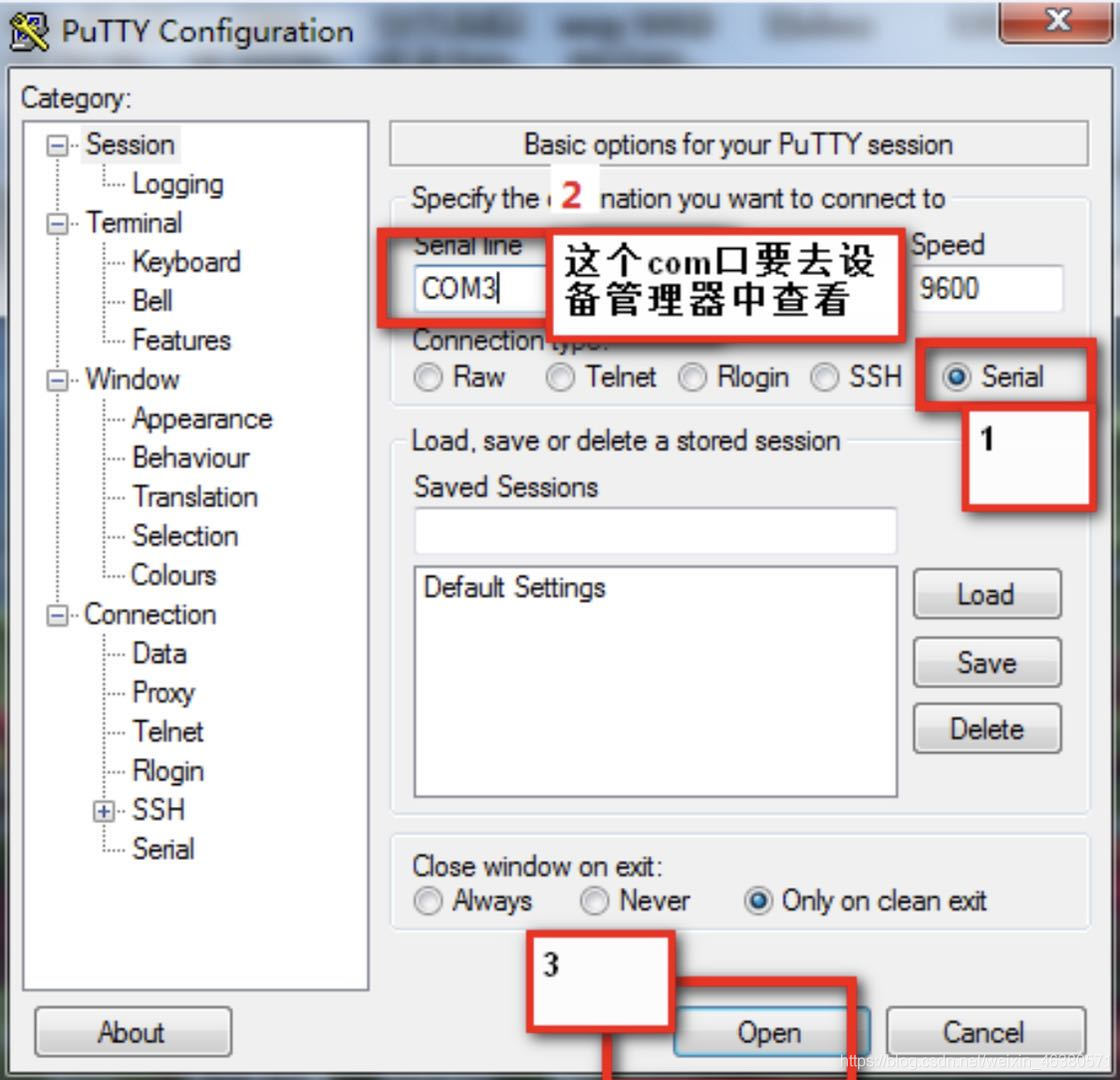Open the Colours category
The width and height of the screenshot is (1120, 1080).
click(174, 576)
